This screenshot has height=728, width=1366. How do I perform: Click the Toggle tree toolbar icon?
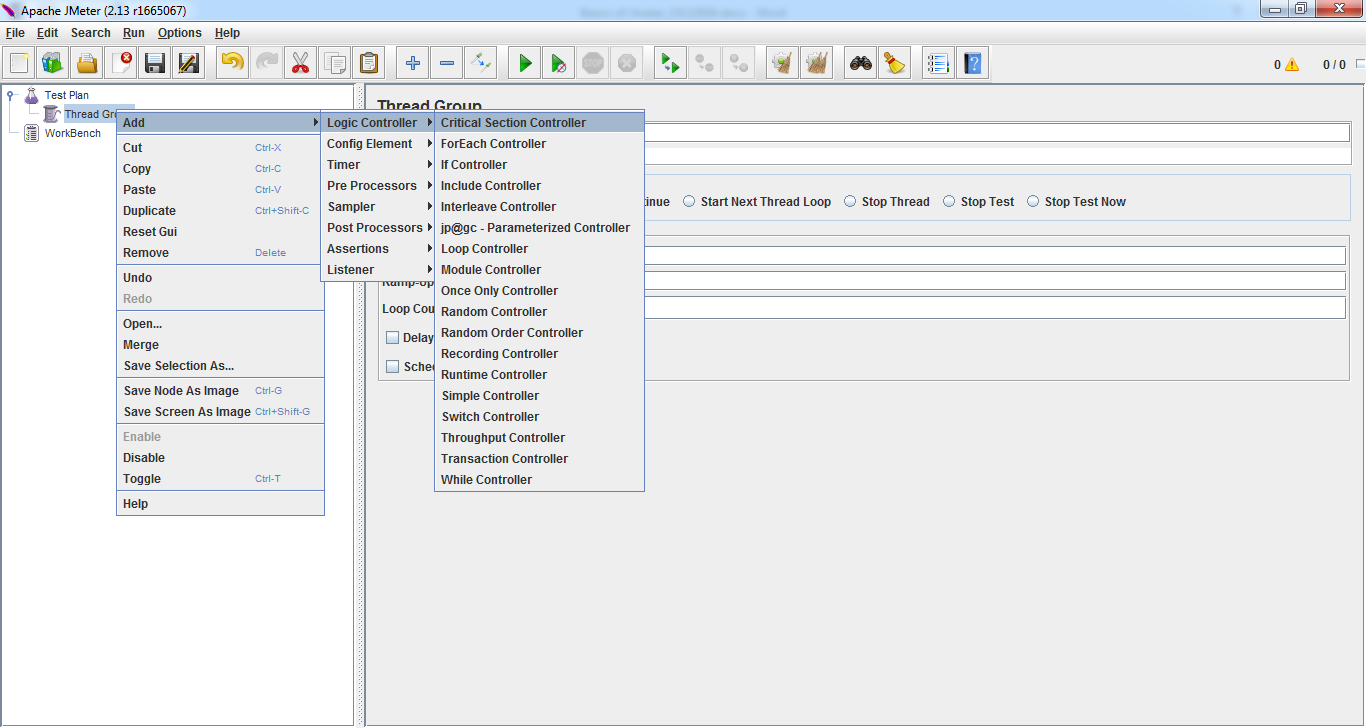coord(480,63)
